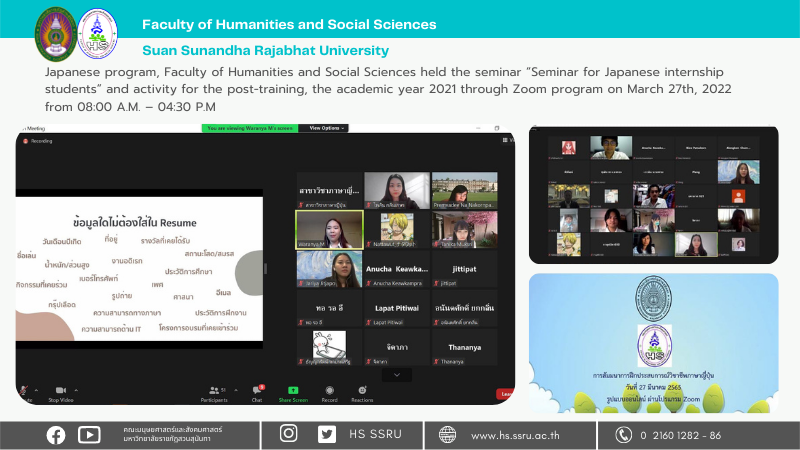The image size is (800, 450).
Task: Click the red Leave button
Action: pyautogui.click(x=506, y=393)
